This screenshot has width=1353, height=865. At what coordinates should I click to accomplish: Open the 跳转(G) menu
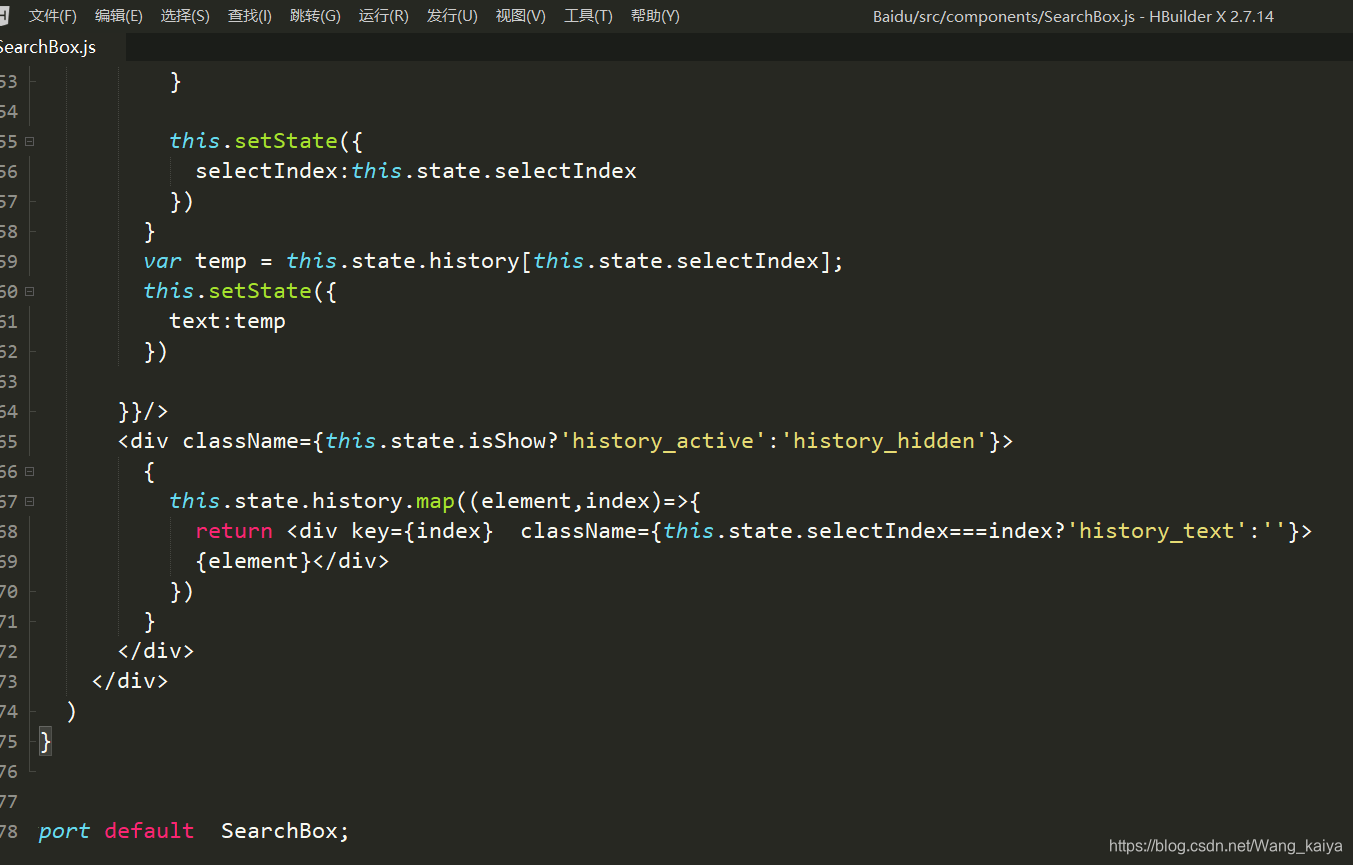click(315, 16)
